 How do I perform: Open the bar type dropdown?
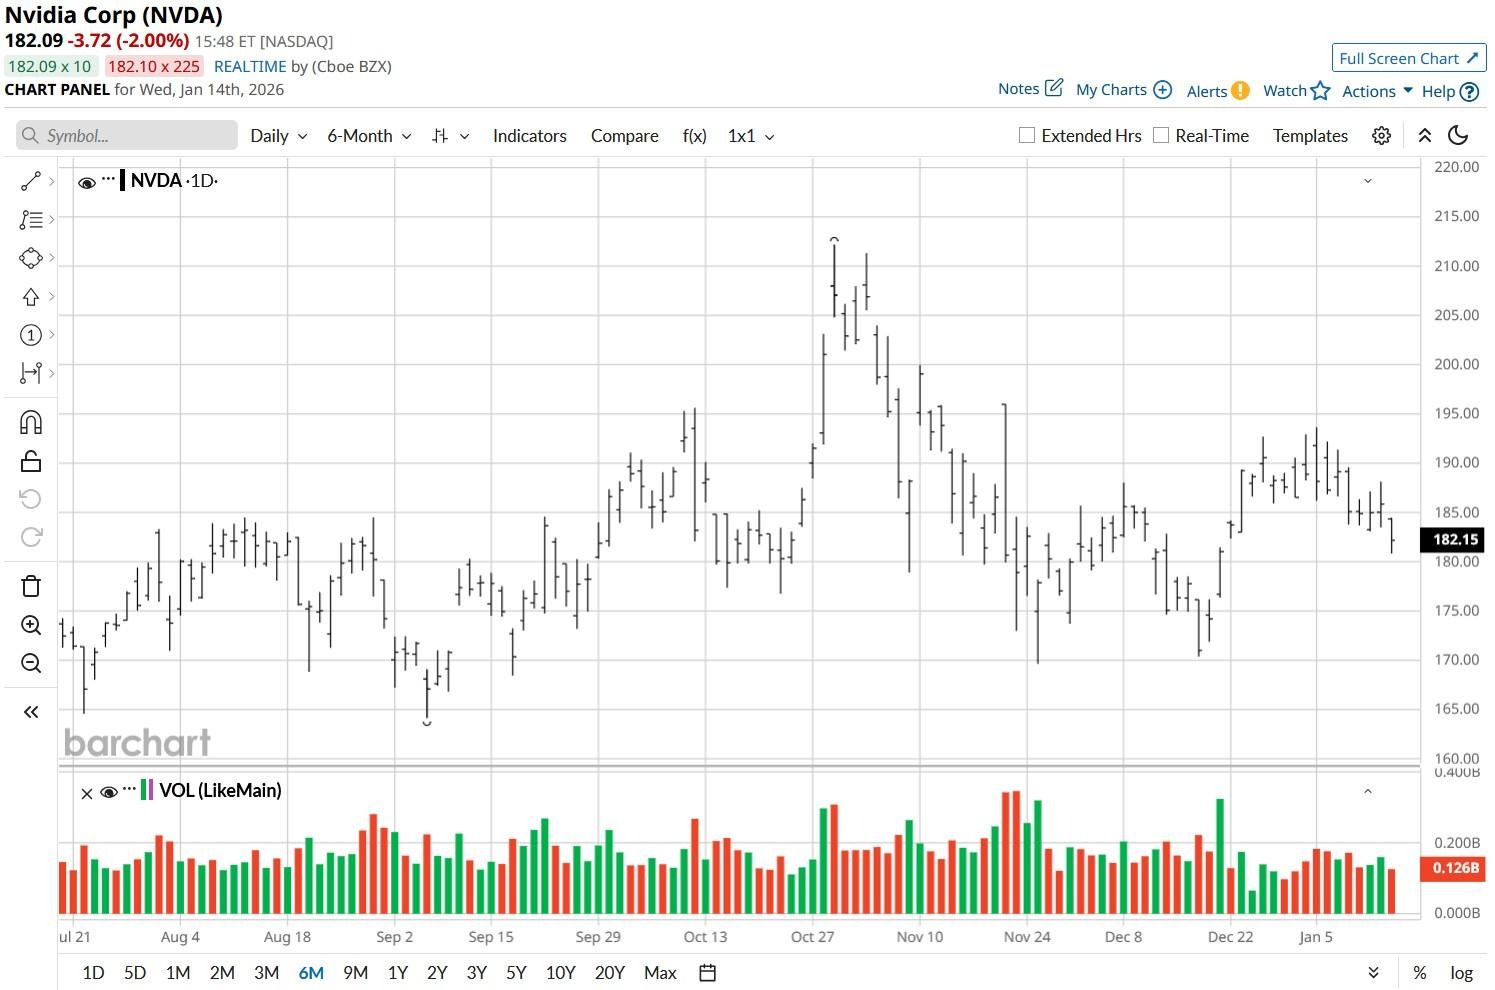coord(450,136)
